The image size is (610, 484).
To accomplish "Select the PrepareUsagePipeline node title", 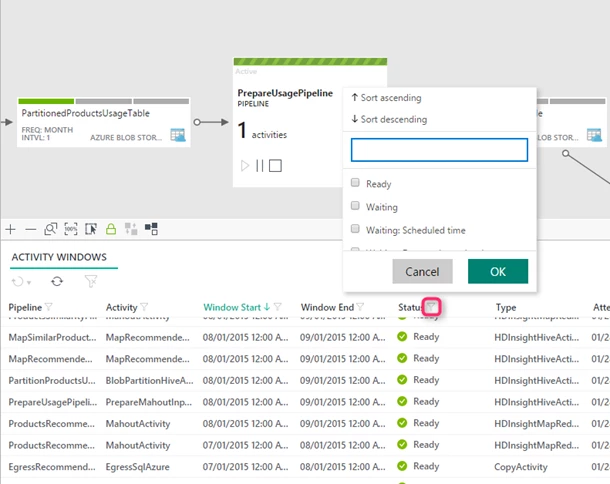I will [285, 93].
